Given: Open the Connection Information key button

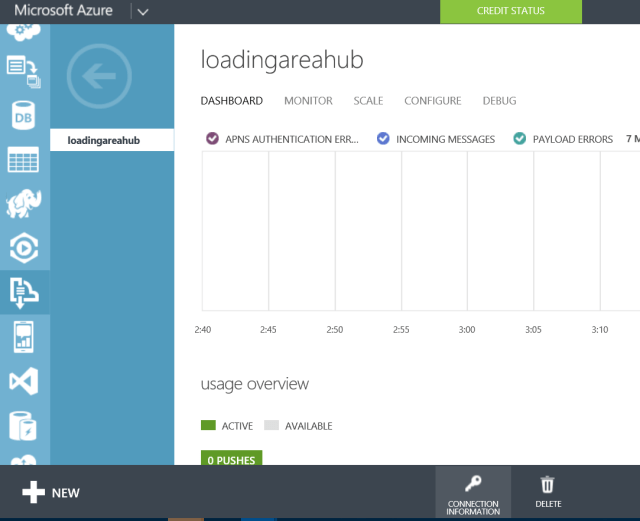Looking at the screenshot, I should pos(473,494).
